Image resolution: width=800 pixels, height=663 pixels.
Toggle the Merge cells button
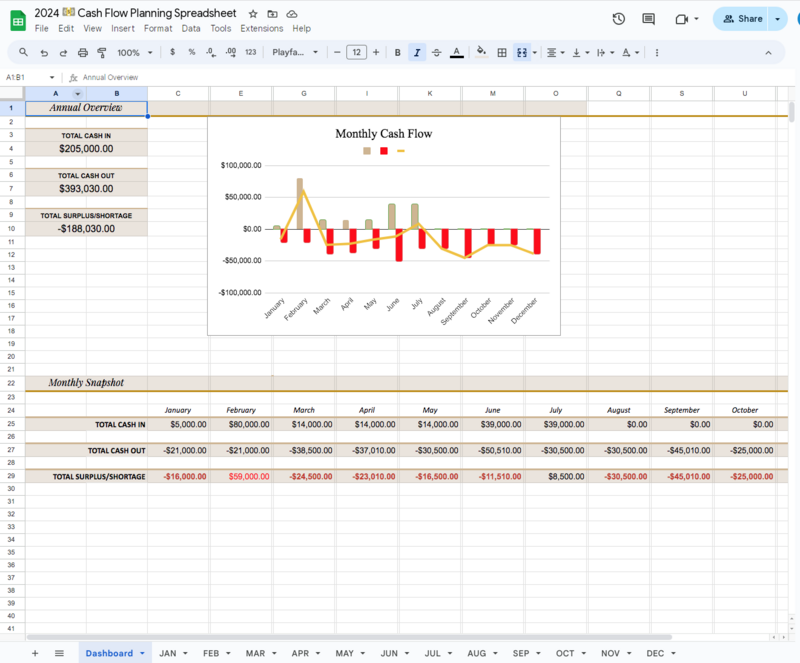pos(521,53)
